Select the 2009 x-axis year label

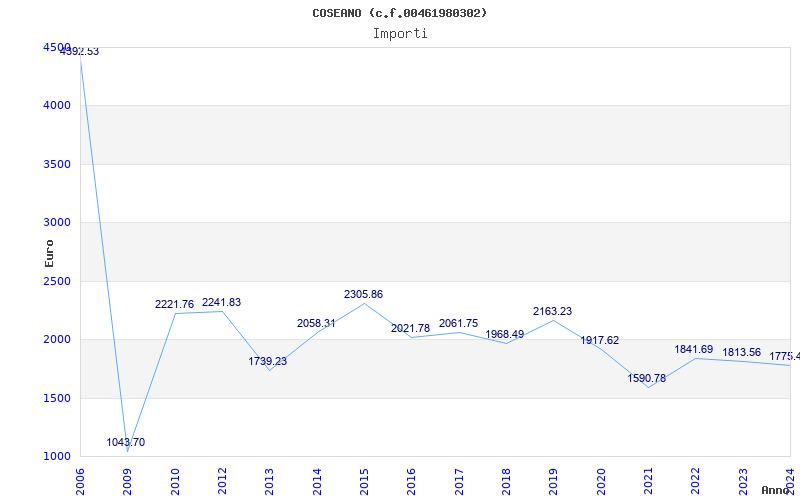click(128, 481)
